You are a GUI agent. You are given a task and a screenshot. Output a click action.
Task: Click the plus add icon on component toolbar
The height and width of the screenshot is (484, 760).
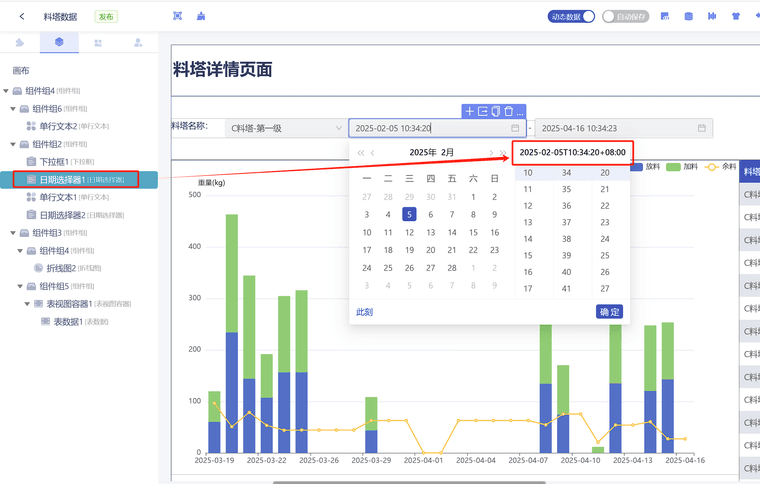pyautogui.click(x=469, y=111)
